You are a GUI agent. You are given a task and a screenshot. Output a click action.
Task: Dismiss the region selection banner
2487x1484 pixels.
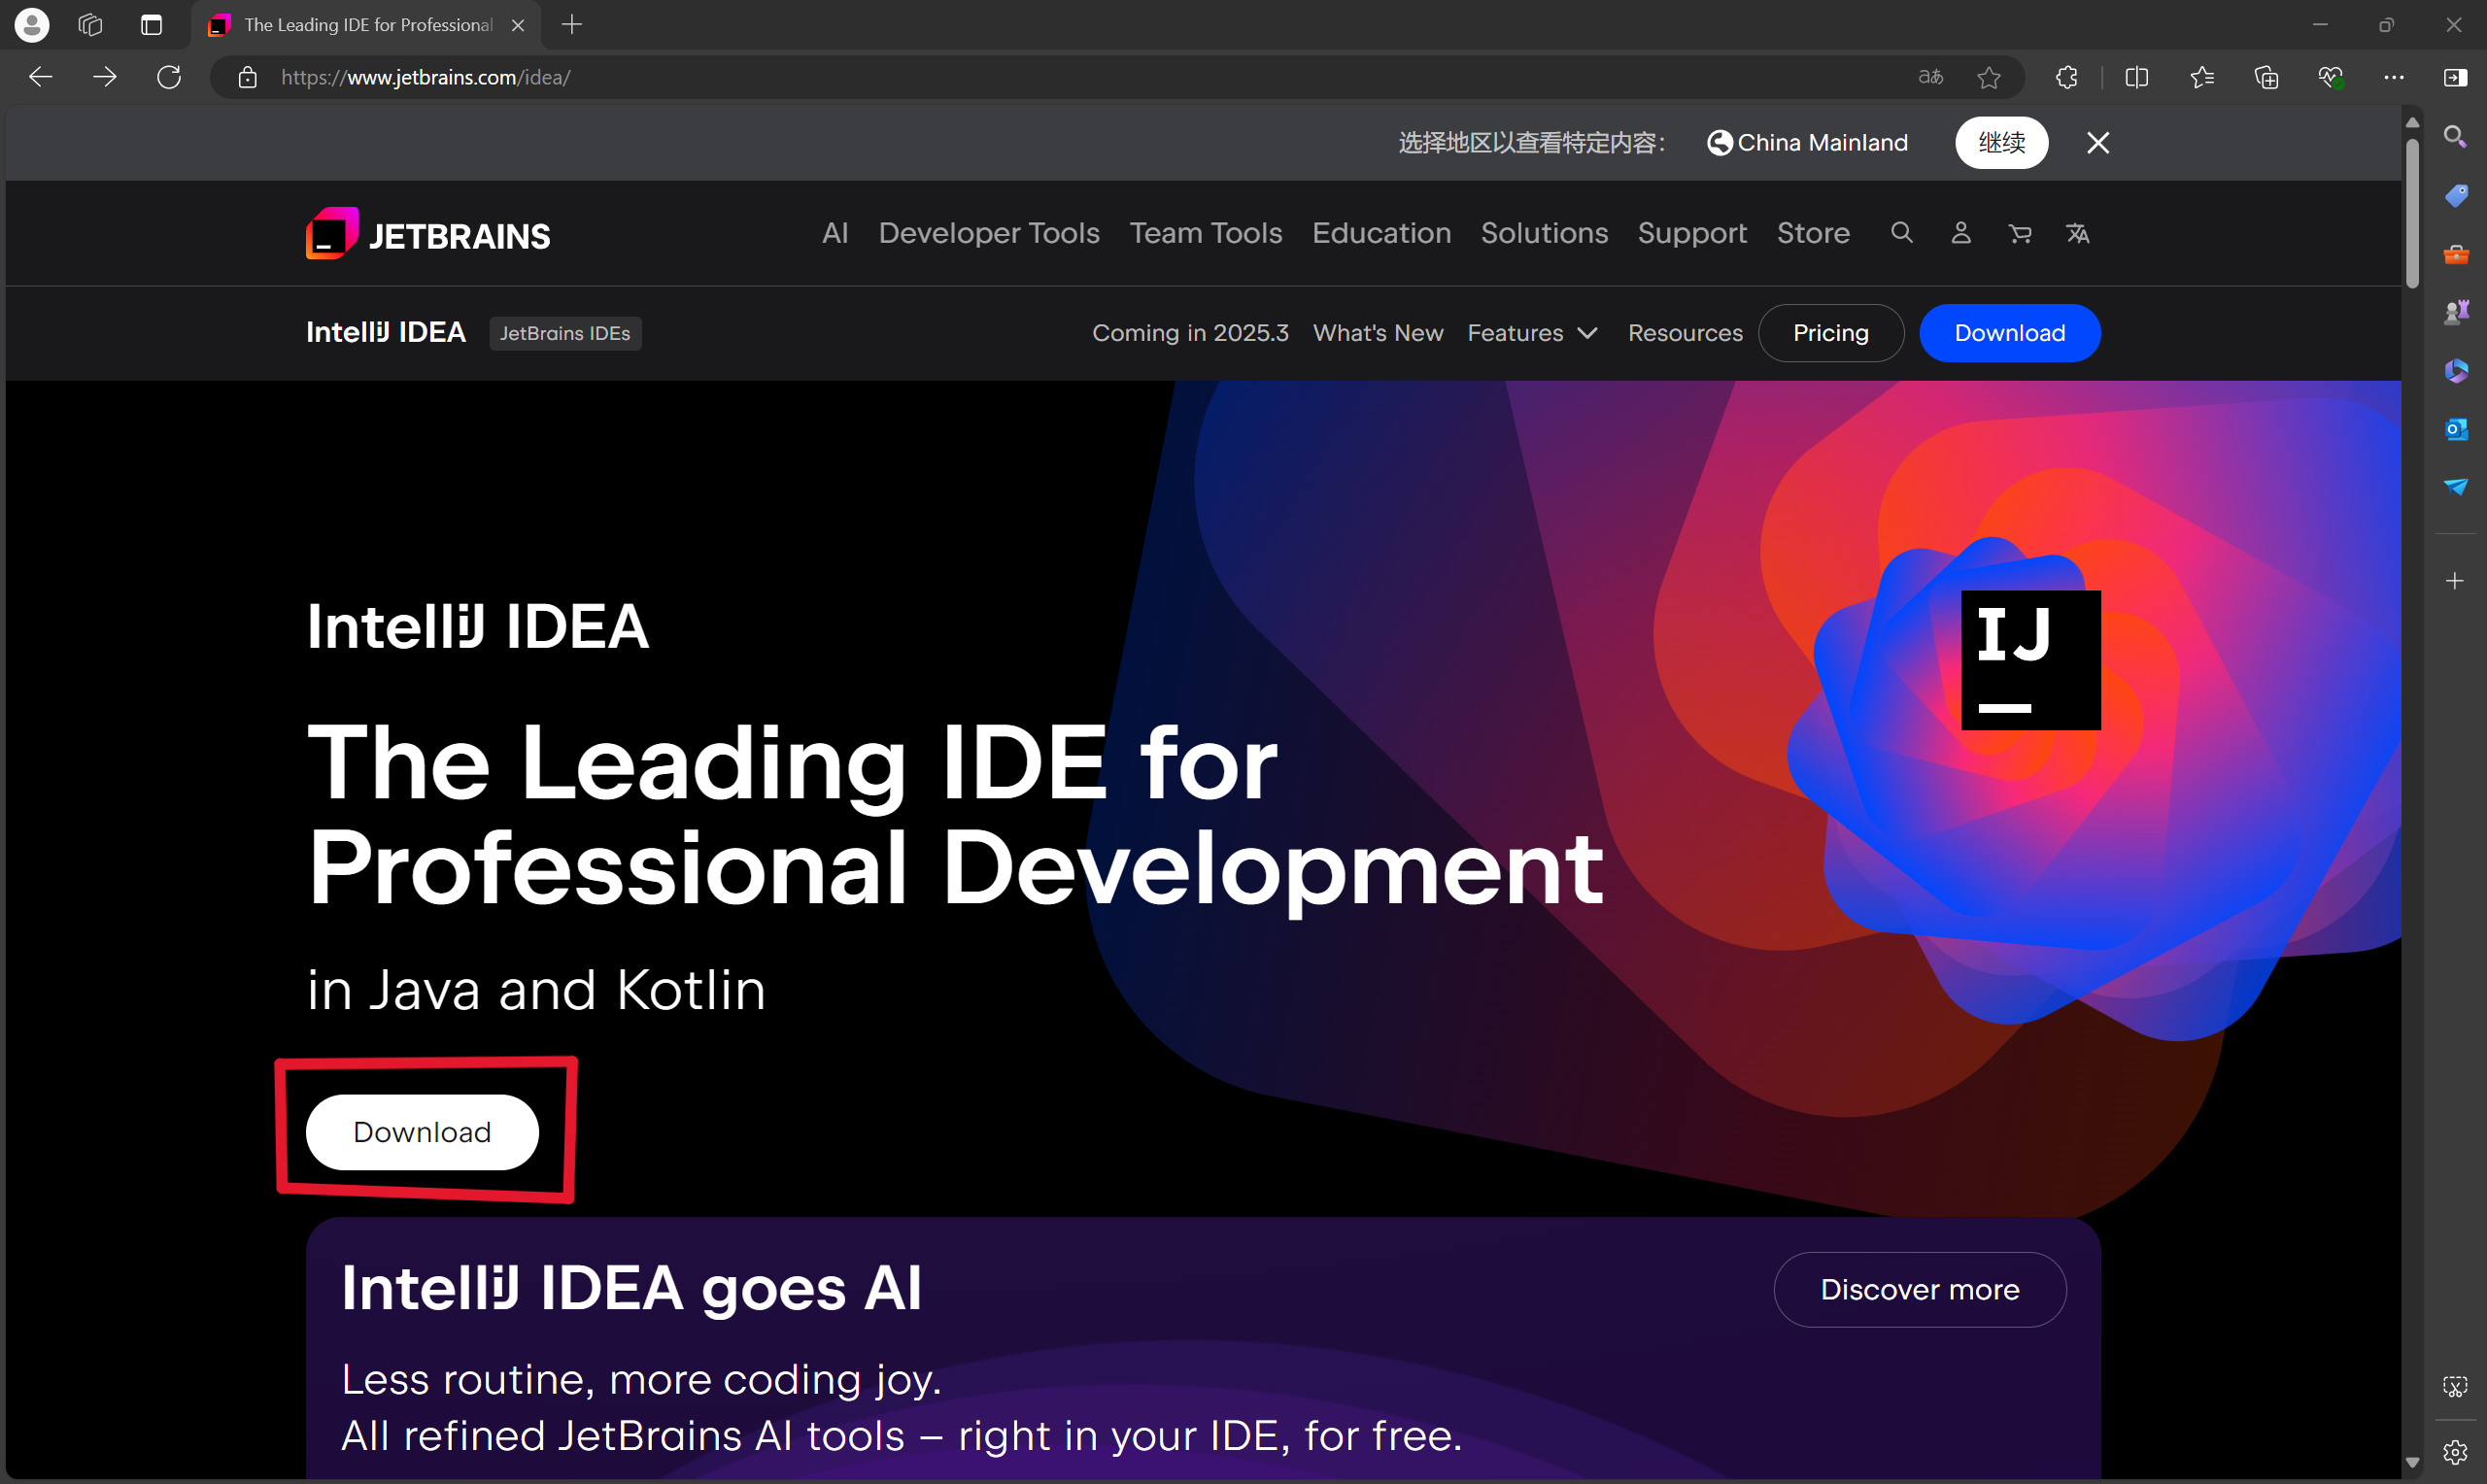coord(2098,143)
